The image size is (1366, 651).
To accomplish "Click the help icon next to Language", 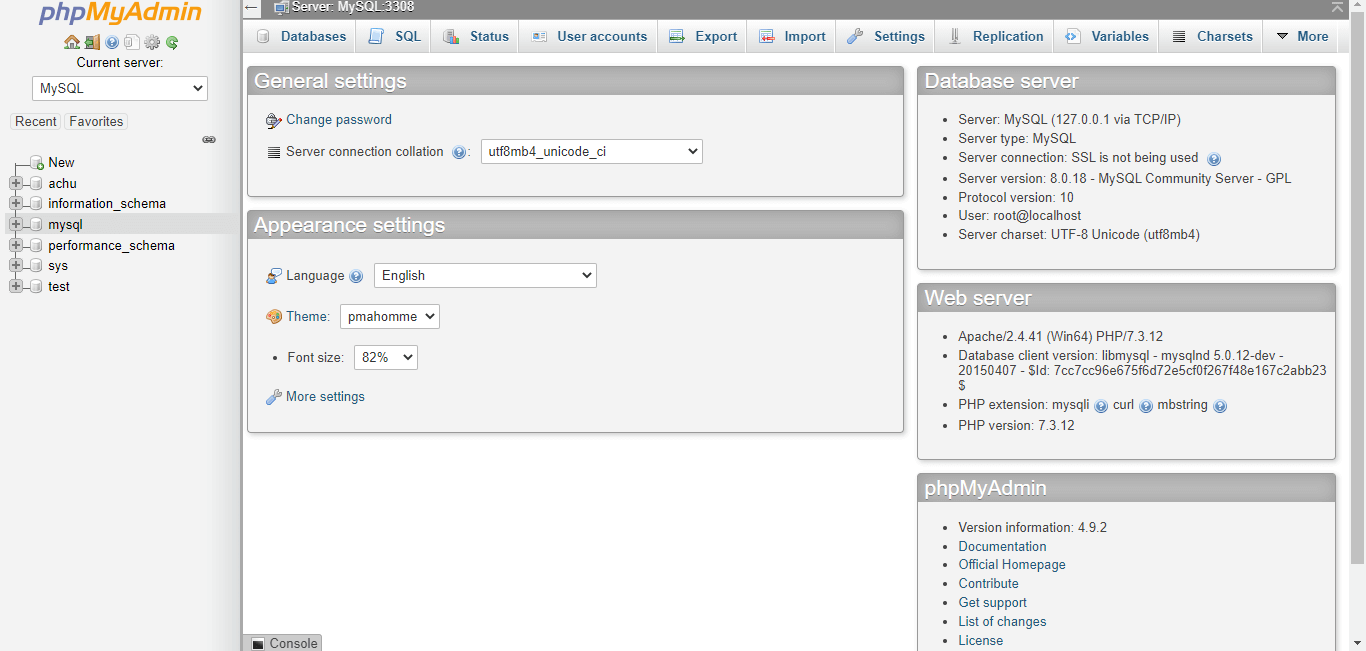I will click(x=356, y=277).
